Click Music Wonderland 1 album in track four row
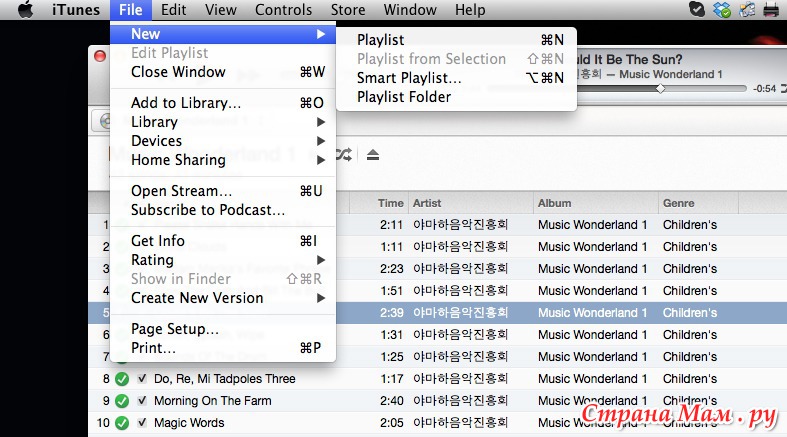Screen dimensions: 787x437 592,290
